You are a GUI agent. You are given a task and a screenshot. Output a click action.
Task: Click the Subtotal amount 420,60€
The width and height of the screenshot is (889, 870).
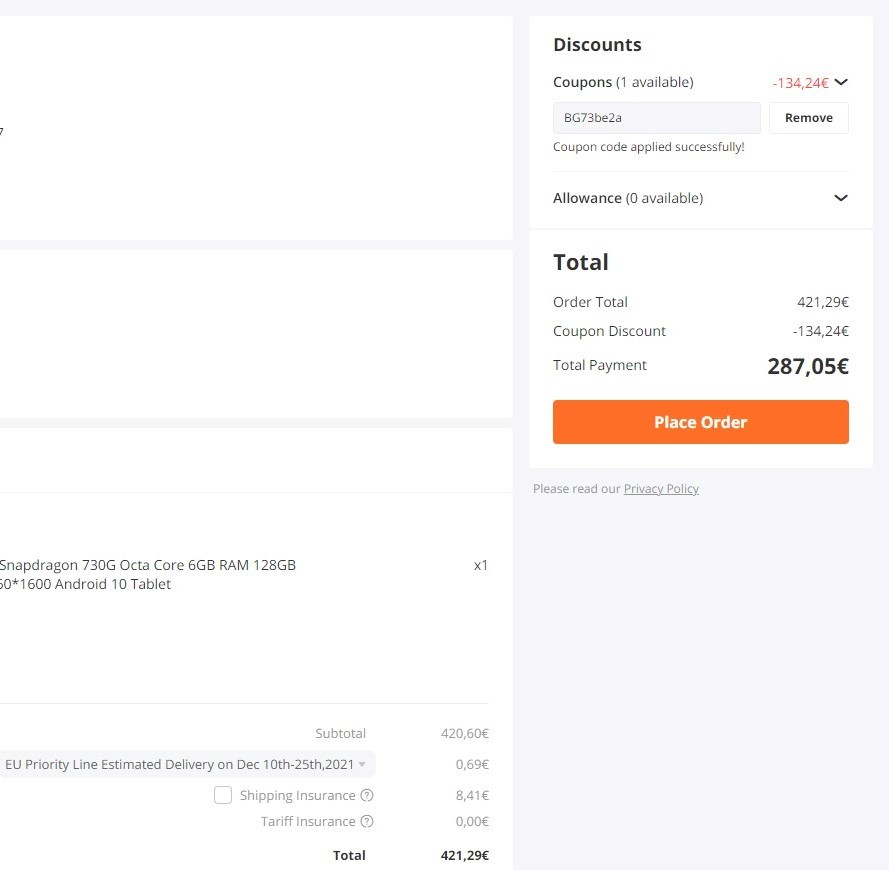click(x=464, y=733)
